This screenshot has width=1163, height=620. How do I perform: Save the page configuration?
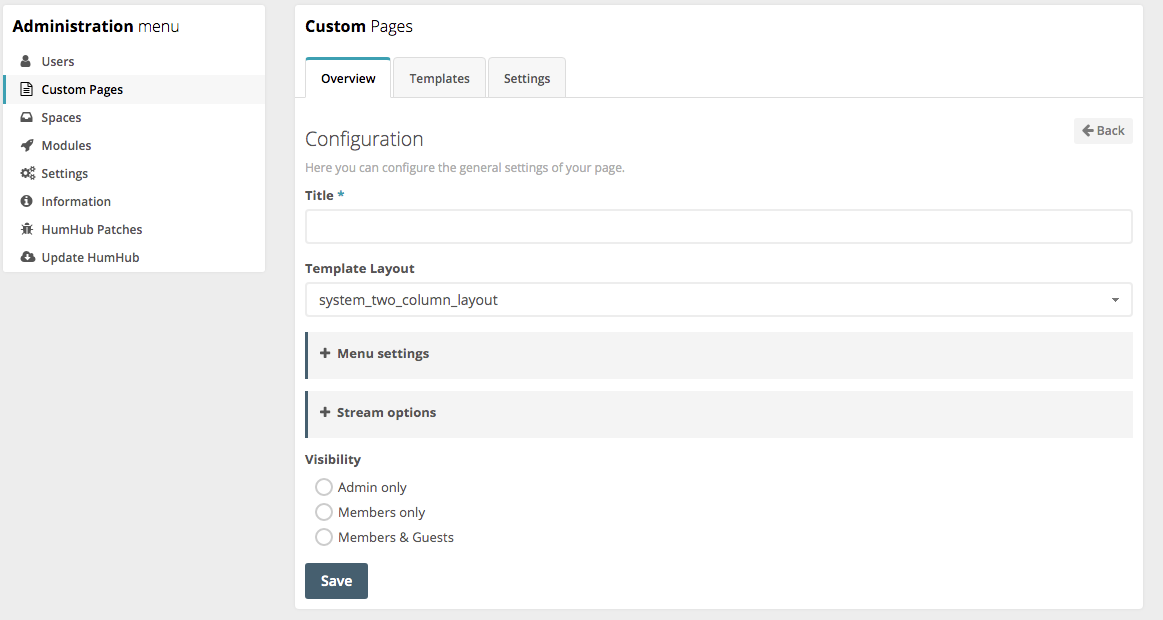click(x=336, y=580)
